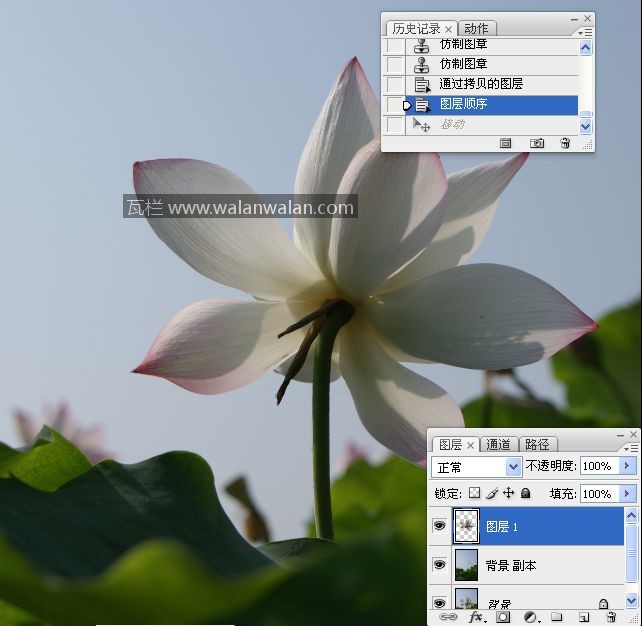Create a new layer group folder
This screenshot has width=642, height=626.
click(x=557, y=618)
